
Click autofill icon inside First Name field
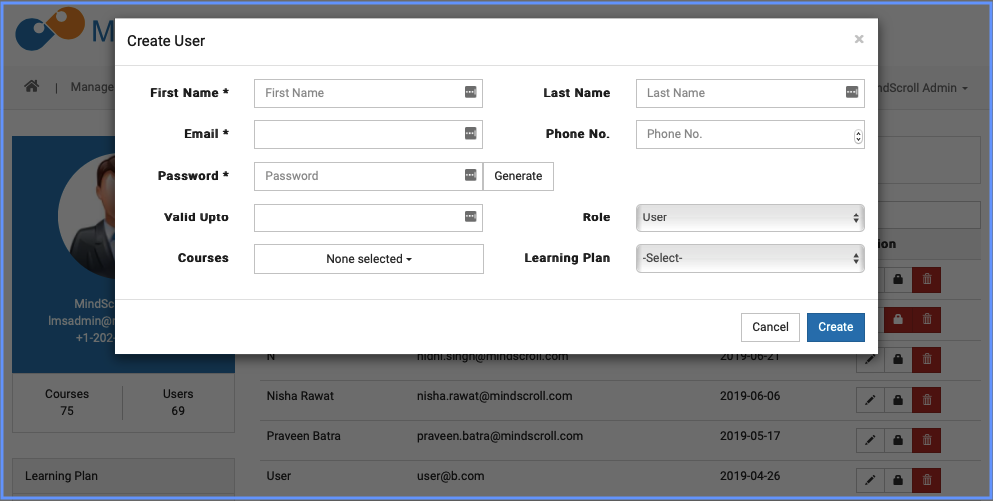tap(471, 92)
